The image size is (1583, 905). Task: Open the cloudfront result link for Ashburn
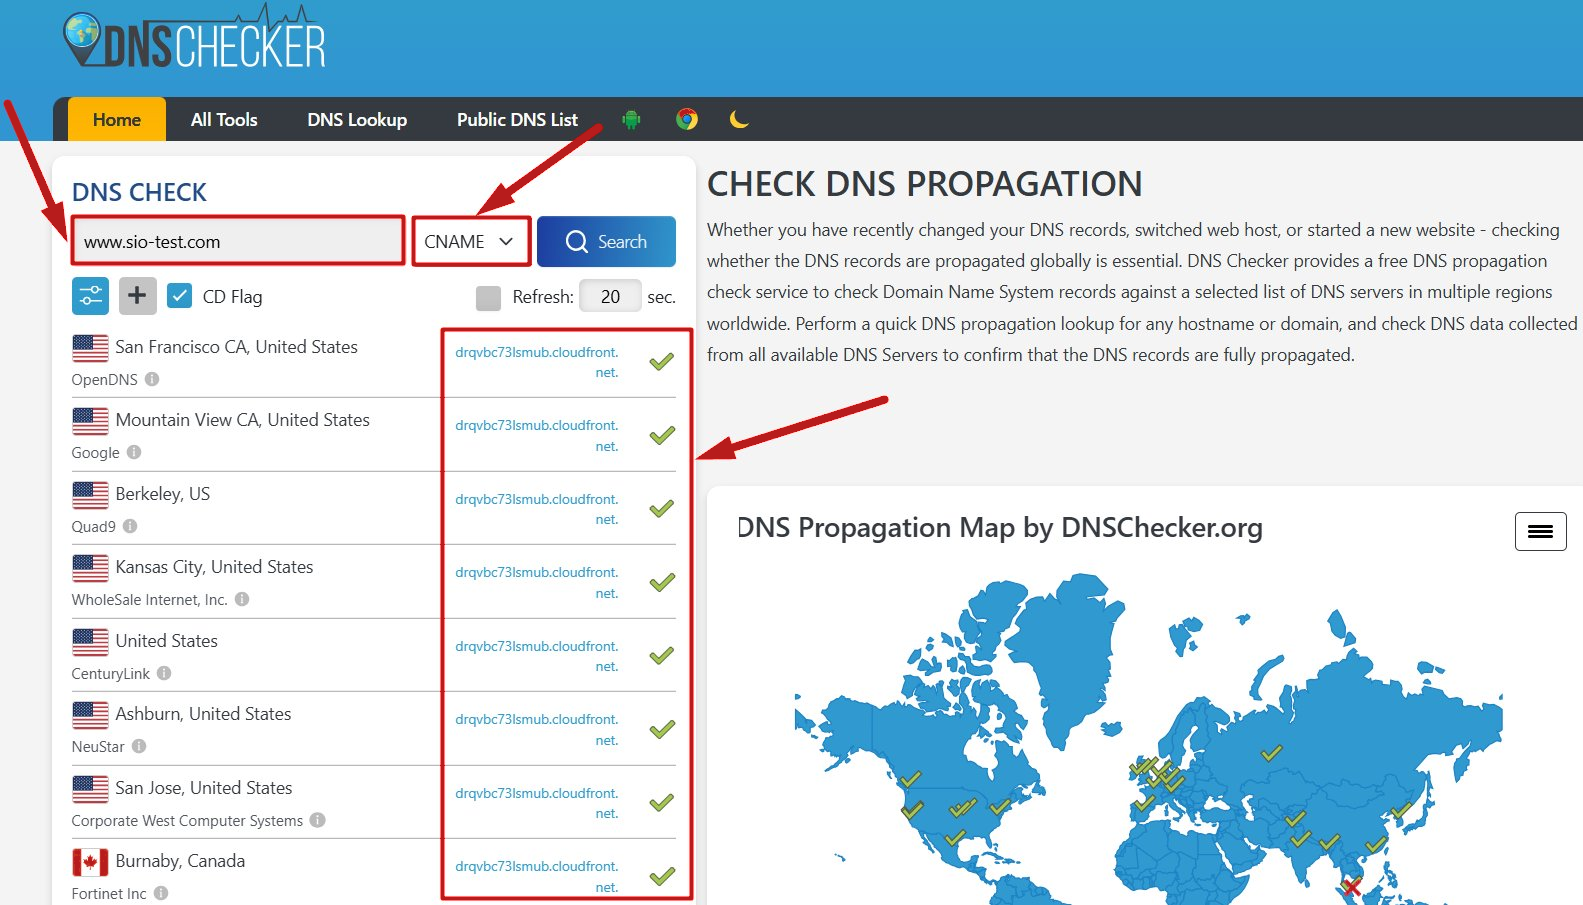click(x=537, y=729)
